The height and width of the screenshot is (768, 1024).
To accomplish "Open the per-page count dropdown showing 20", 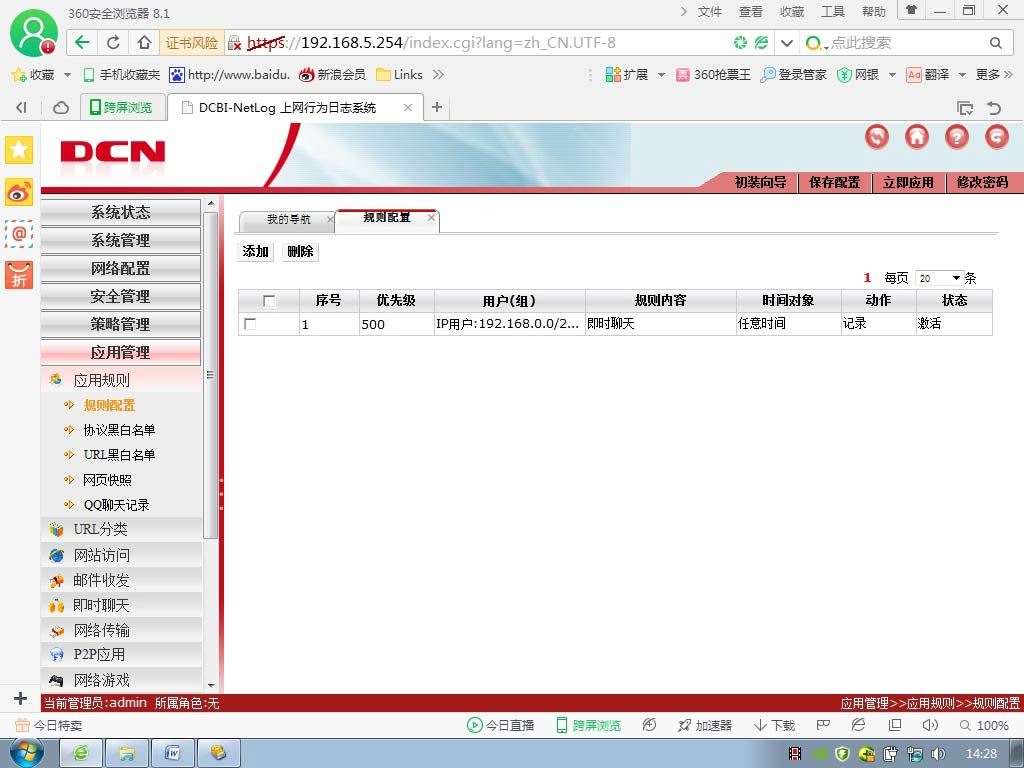I will pyautogui.click(x=938, y=278).
